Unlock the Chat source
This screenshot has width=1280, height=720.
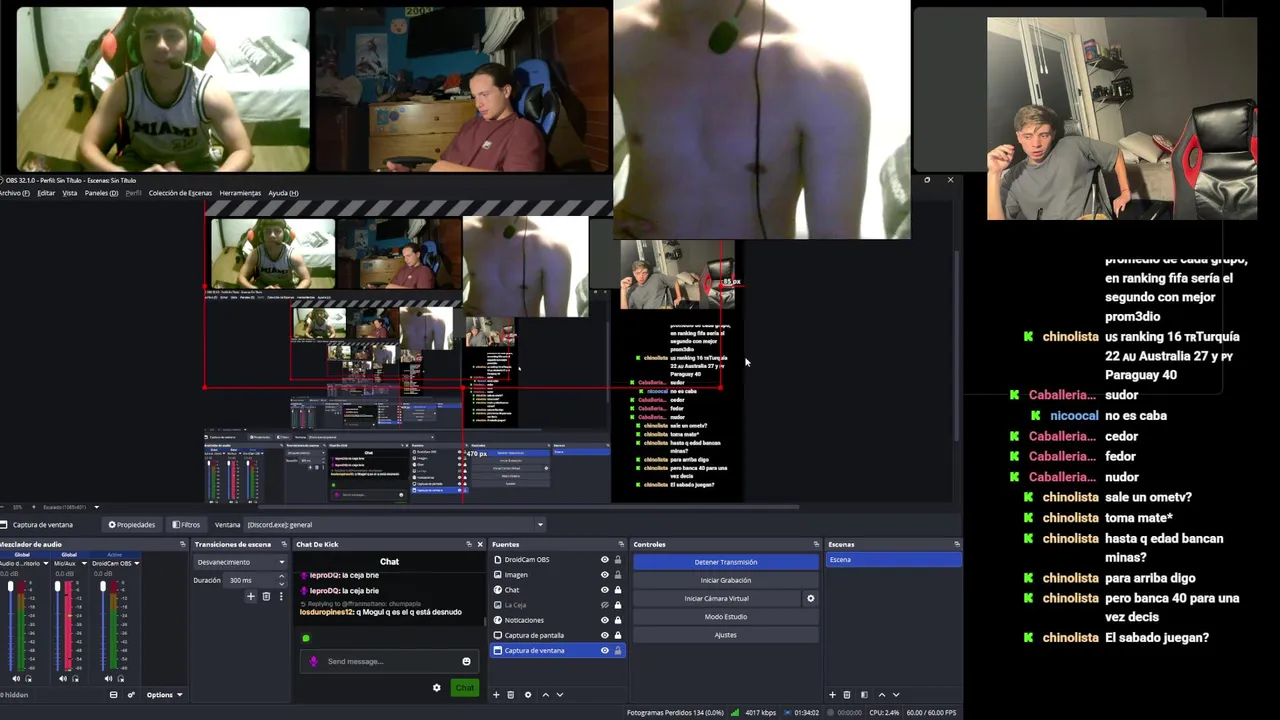[618, 590]
